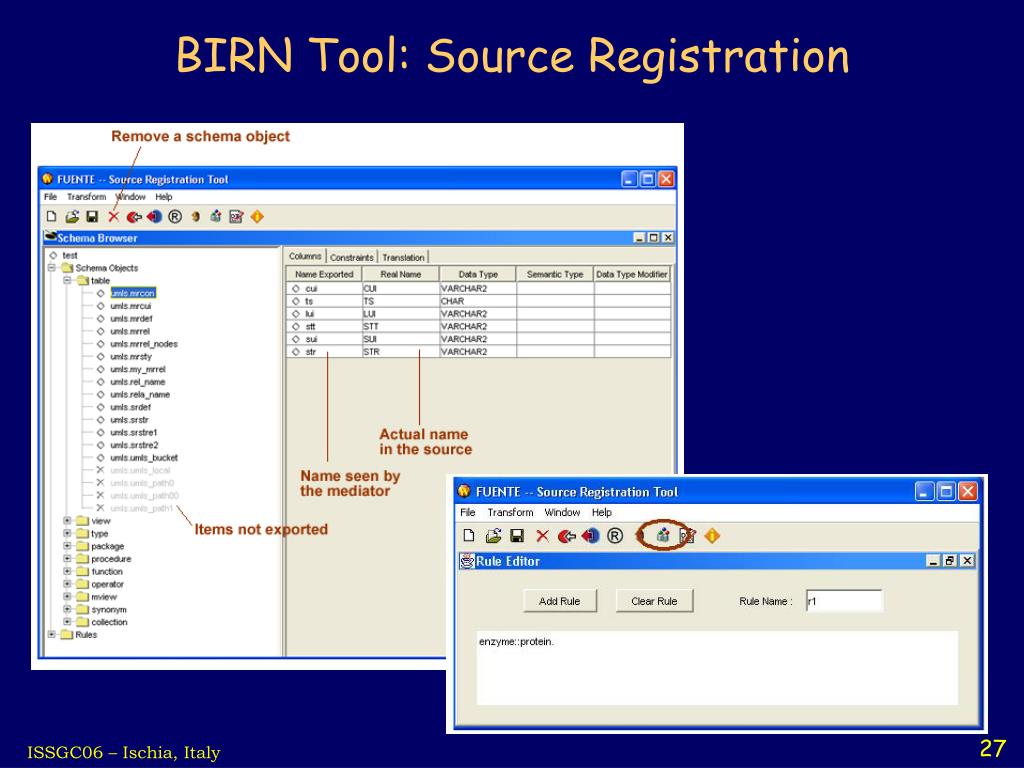Click the New document icon in Schema Browser window
1024x768 pixels.
[52, 217]
